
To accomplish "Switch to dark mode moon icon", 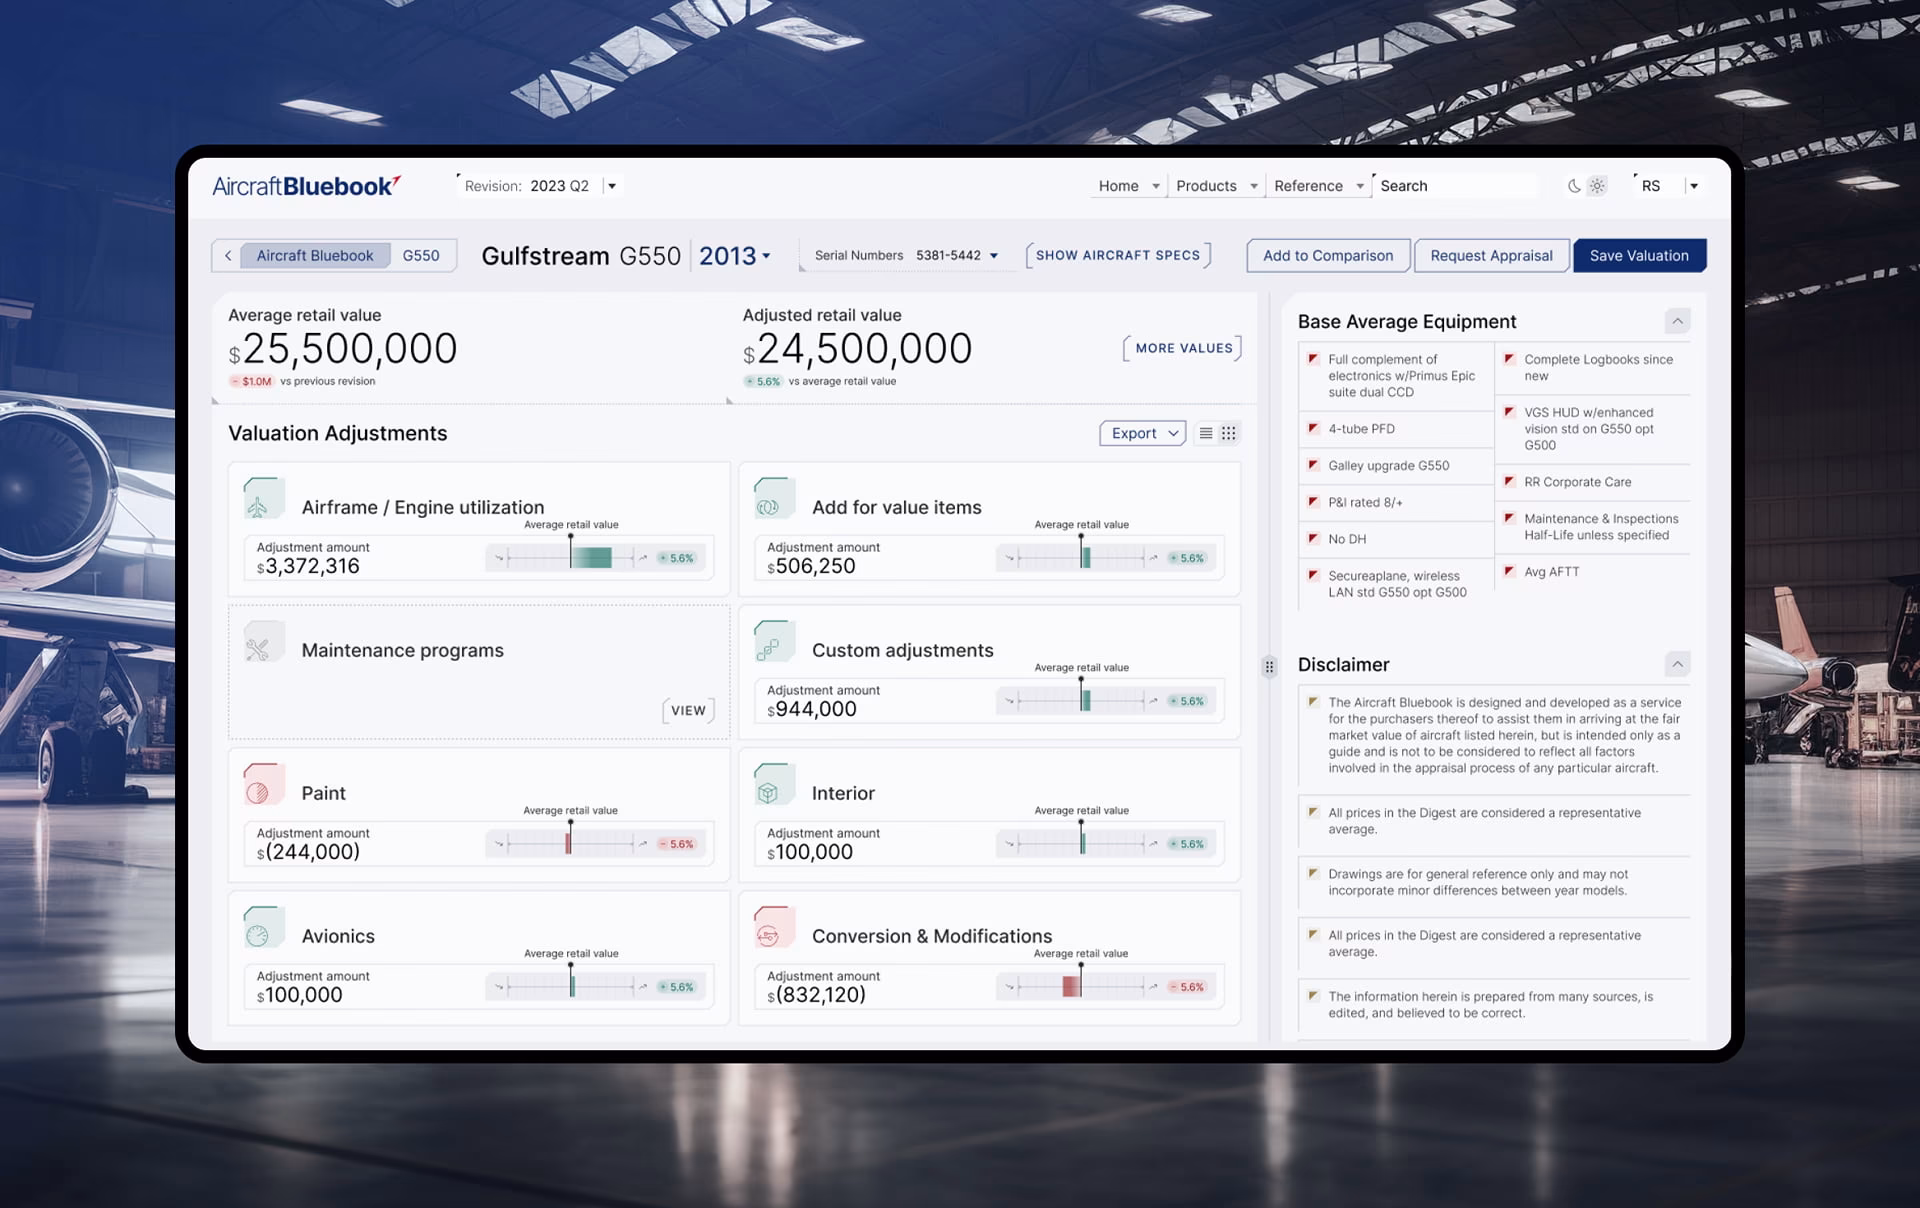I will [1574, 186].
